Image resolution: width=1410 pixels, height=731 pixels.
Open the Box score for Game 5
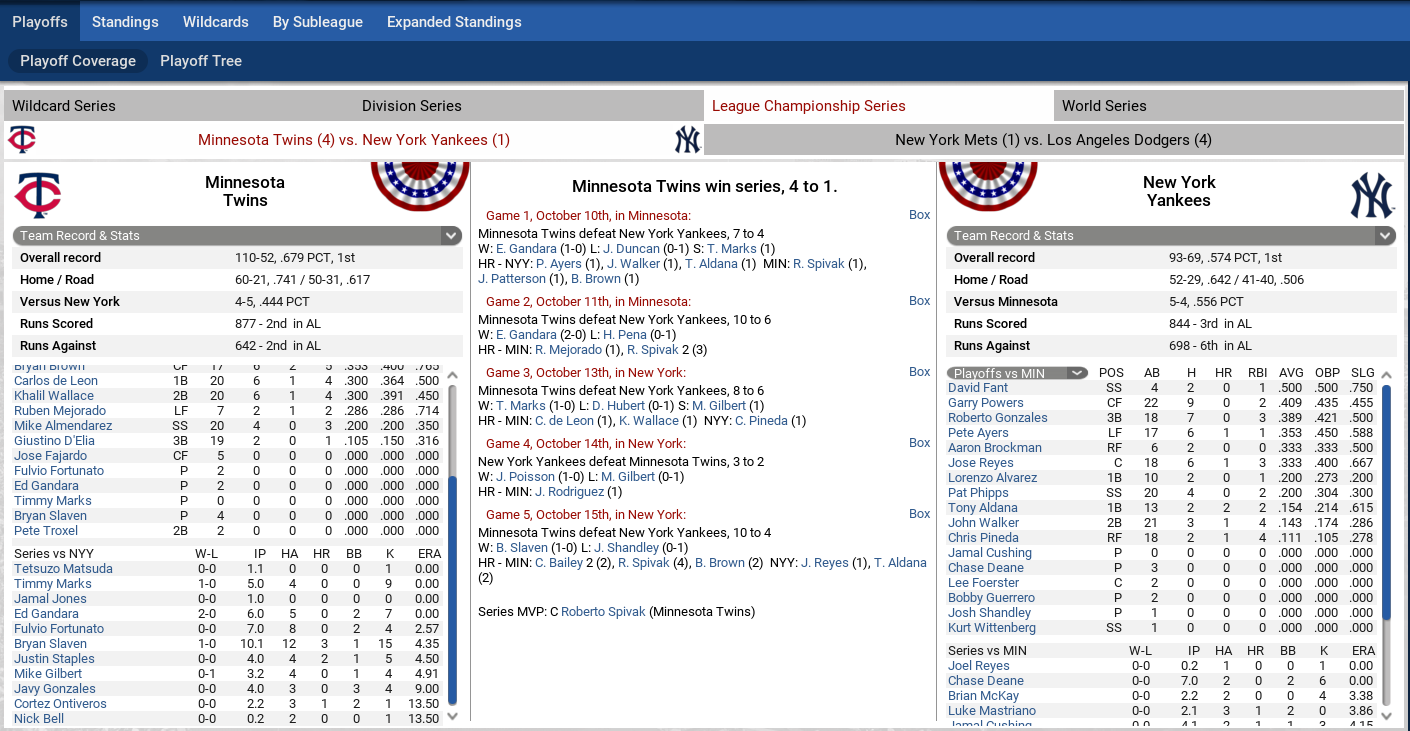pos(919,514)
